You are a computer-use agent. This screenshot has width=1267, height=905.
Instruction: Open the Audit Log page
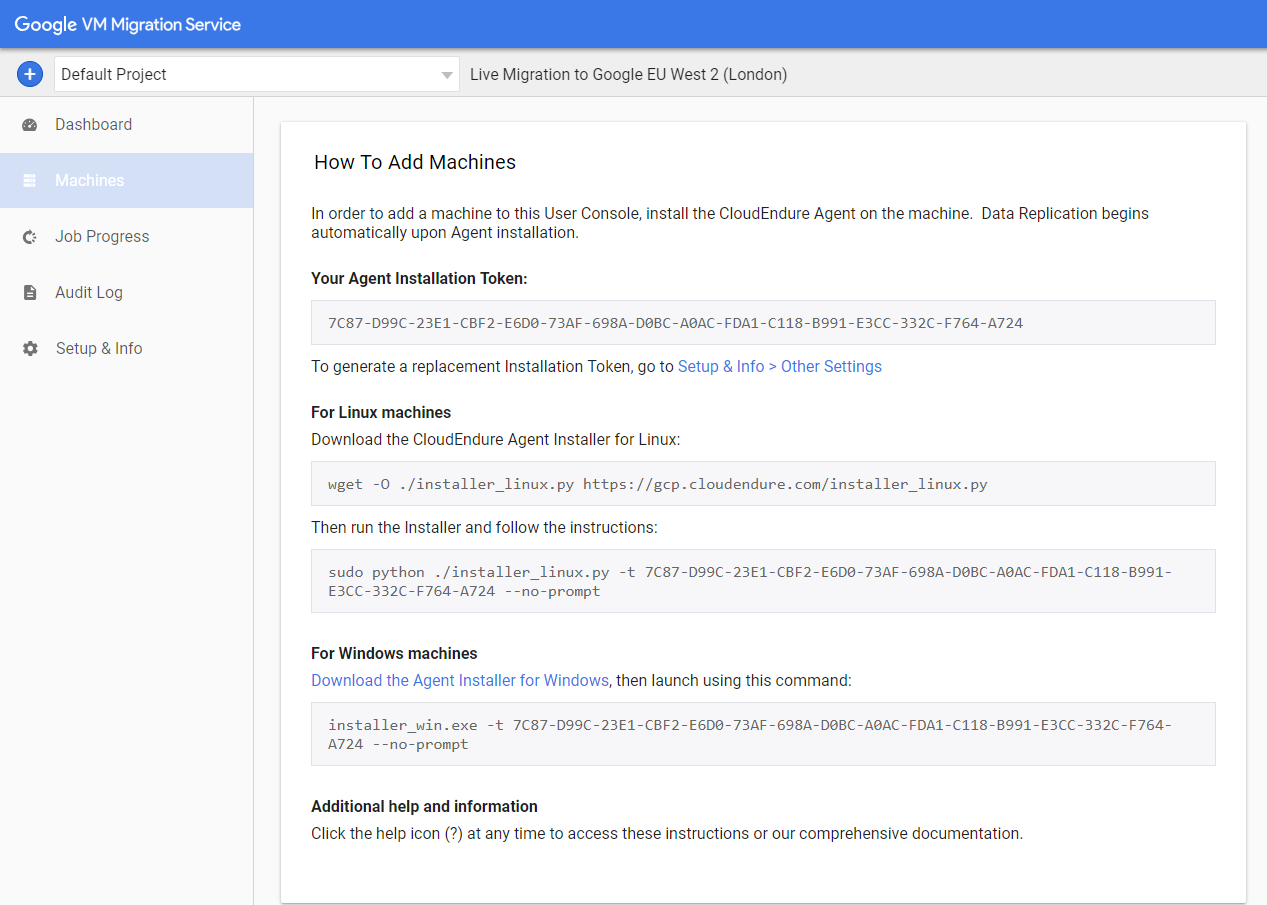(x=127, y=293)
